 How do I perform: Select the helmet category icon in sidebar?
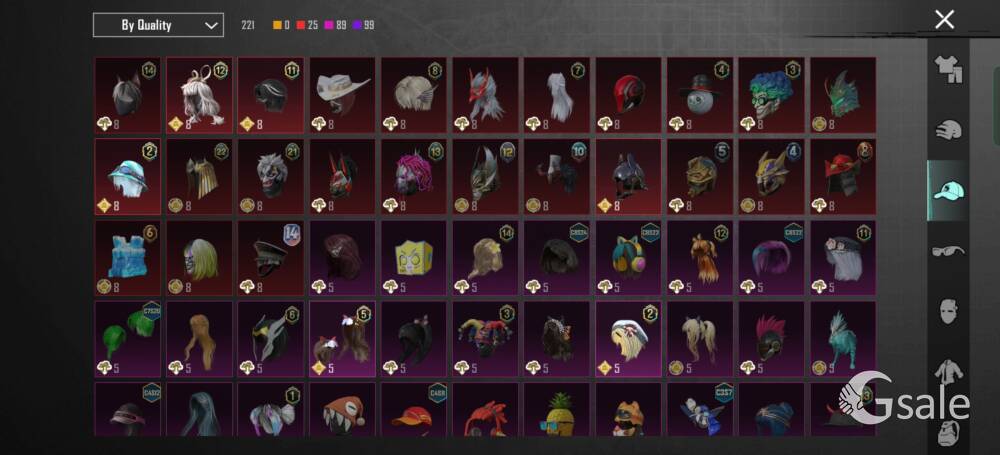point(948,130)
